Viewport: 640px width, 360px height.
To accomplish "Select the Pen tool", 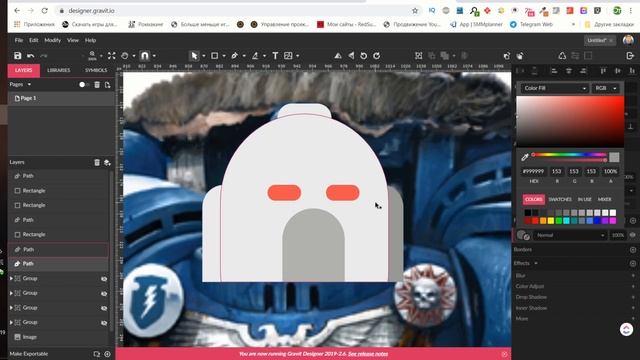I will click(x=235, y=56).
